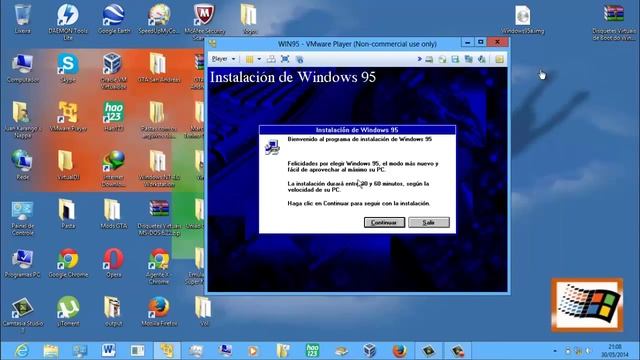Select the Windows NT 4.0 Workstation folder
The height and width of the screenshot is (360, 640).
pyautogui.click(x=159, y=168)
